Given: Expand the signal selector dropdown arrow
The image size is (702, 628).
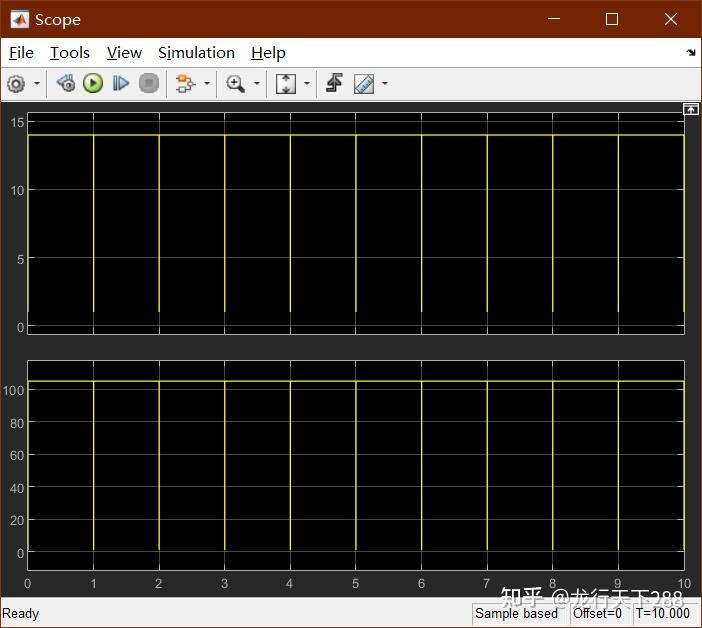Looking at the screenshot, I should (207, 83).
